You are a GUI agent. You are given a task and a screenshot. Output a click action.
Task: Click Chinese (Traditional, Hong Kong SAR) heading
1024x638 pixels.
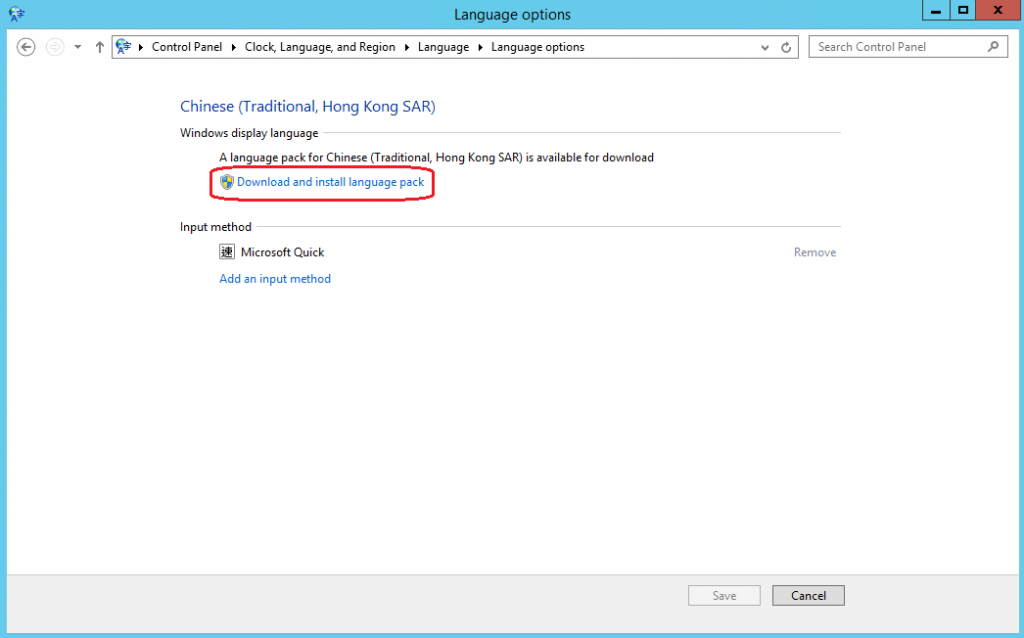point(308,106)
